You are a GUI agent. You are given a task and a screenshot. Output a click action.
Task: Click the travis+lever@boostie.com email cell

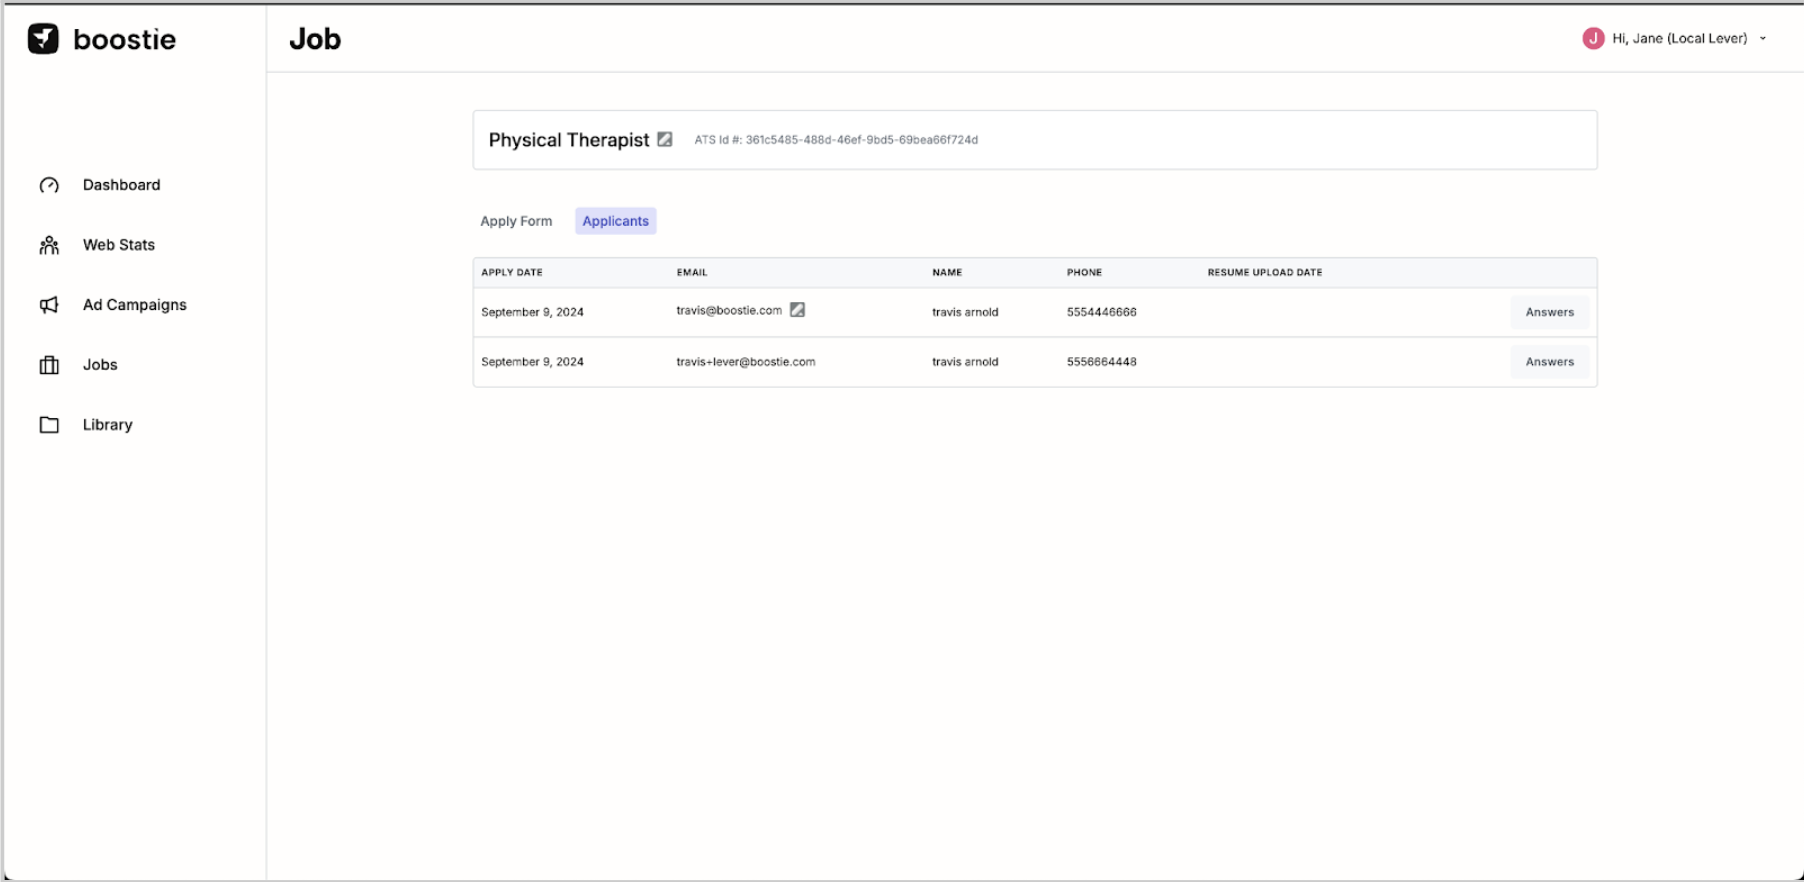pyautogui.click(x=746, y=362)
